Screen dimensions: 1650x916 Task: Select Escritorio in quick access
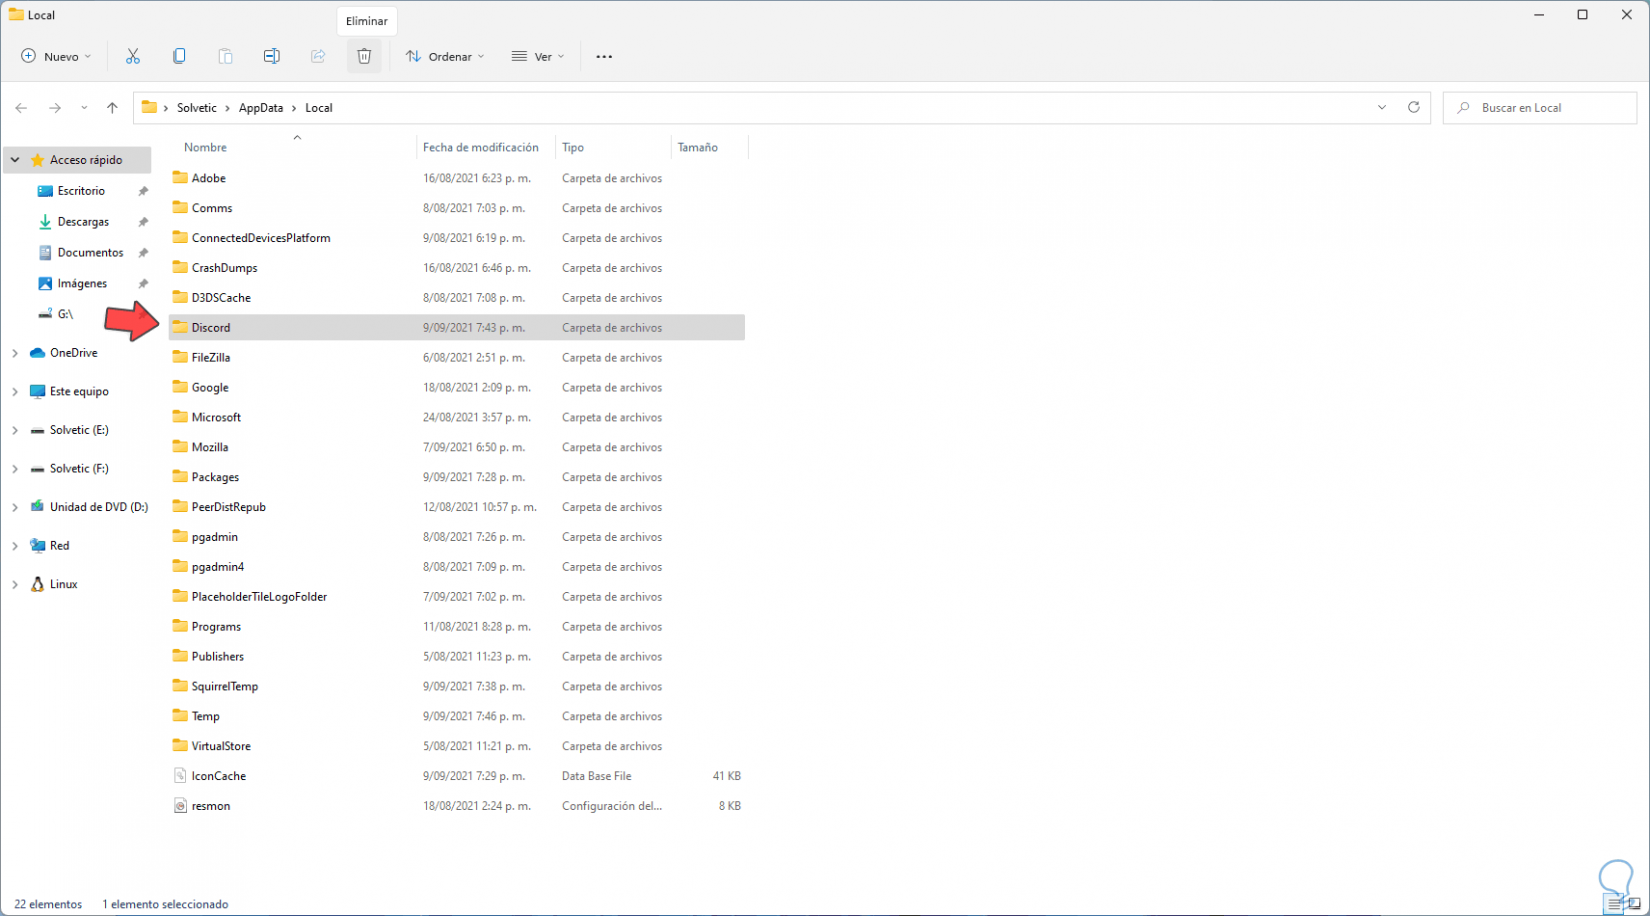(x=80, y=191)
